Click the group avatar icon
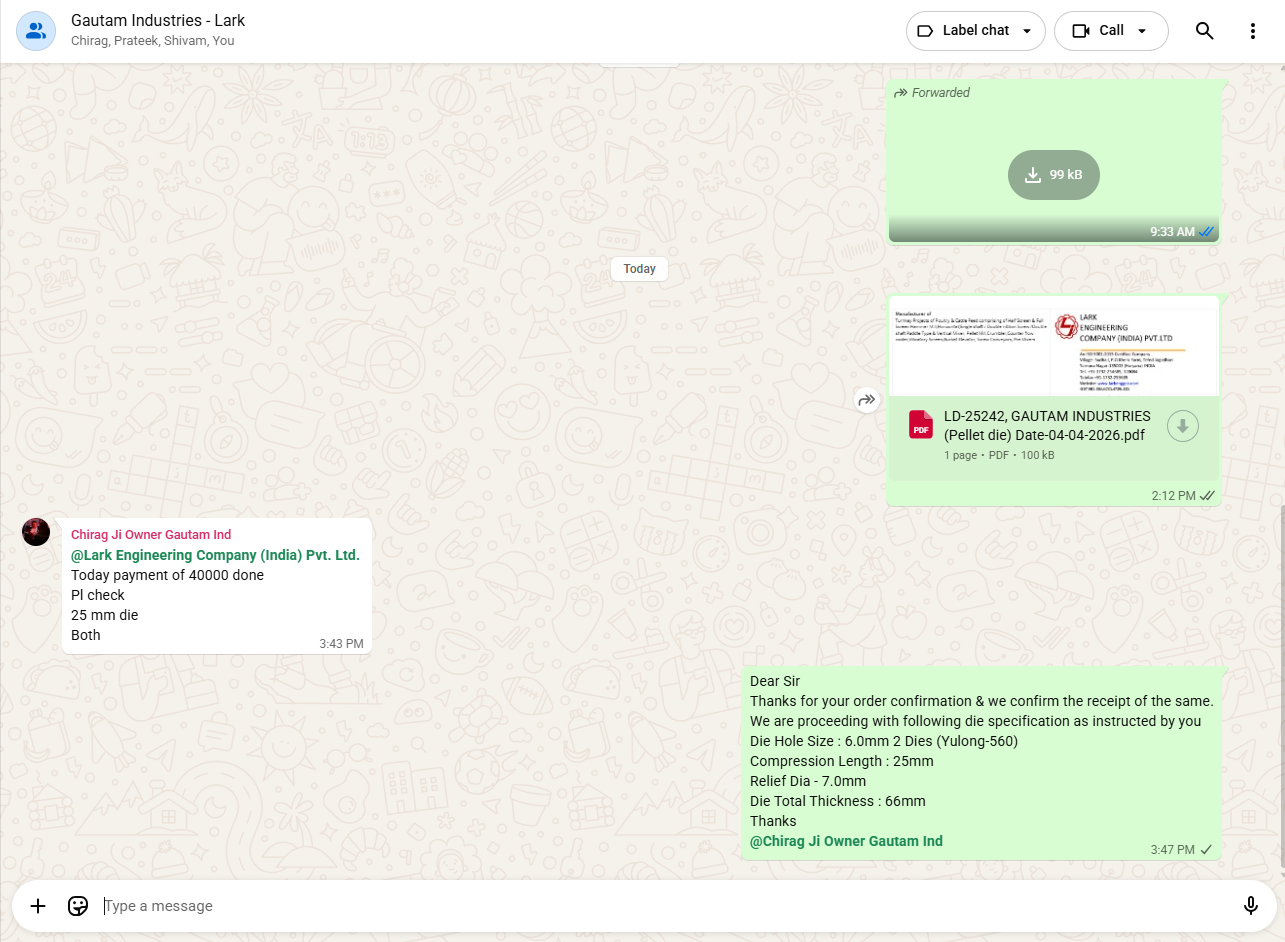Screen dimensions: 1285x942 coord(36,31)
